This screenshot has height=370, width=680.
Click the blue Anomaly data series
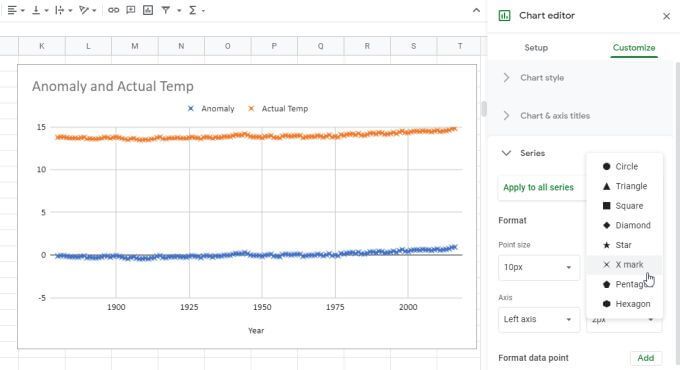[x=256, y=255]
